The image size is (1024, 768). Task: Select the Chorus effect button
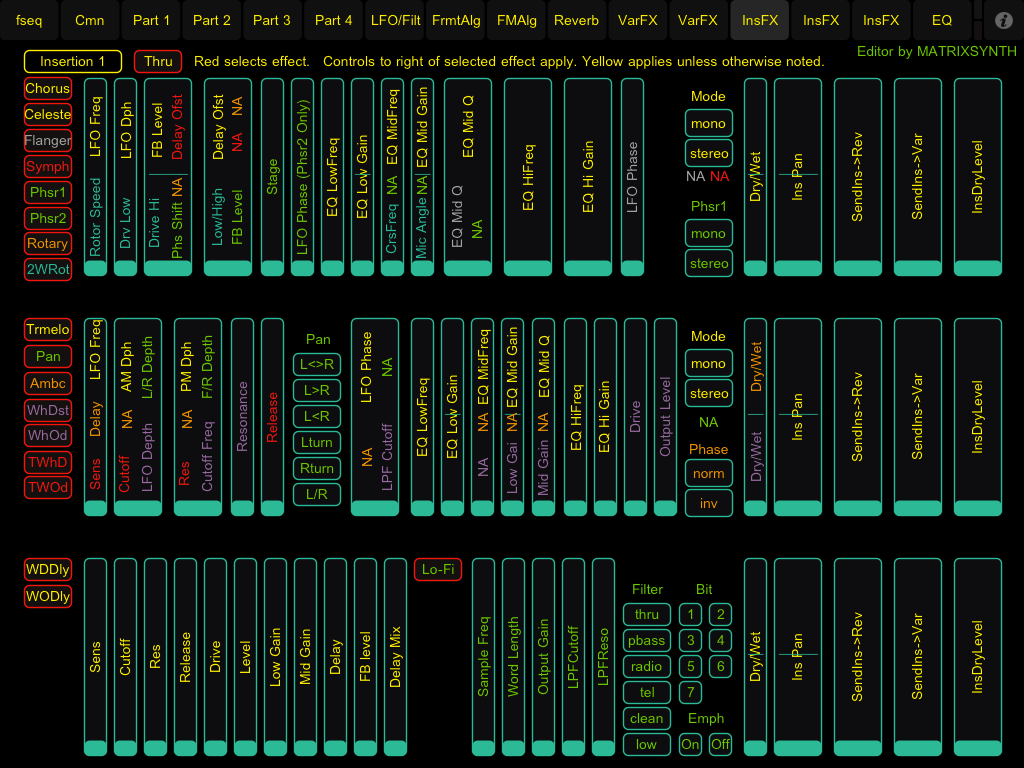tap(48, 88)
